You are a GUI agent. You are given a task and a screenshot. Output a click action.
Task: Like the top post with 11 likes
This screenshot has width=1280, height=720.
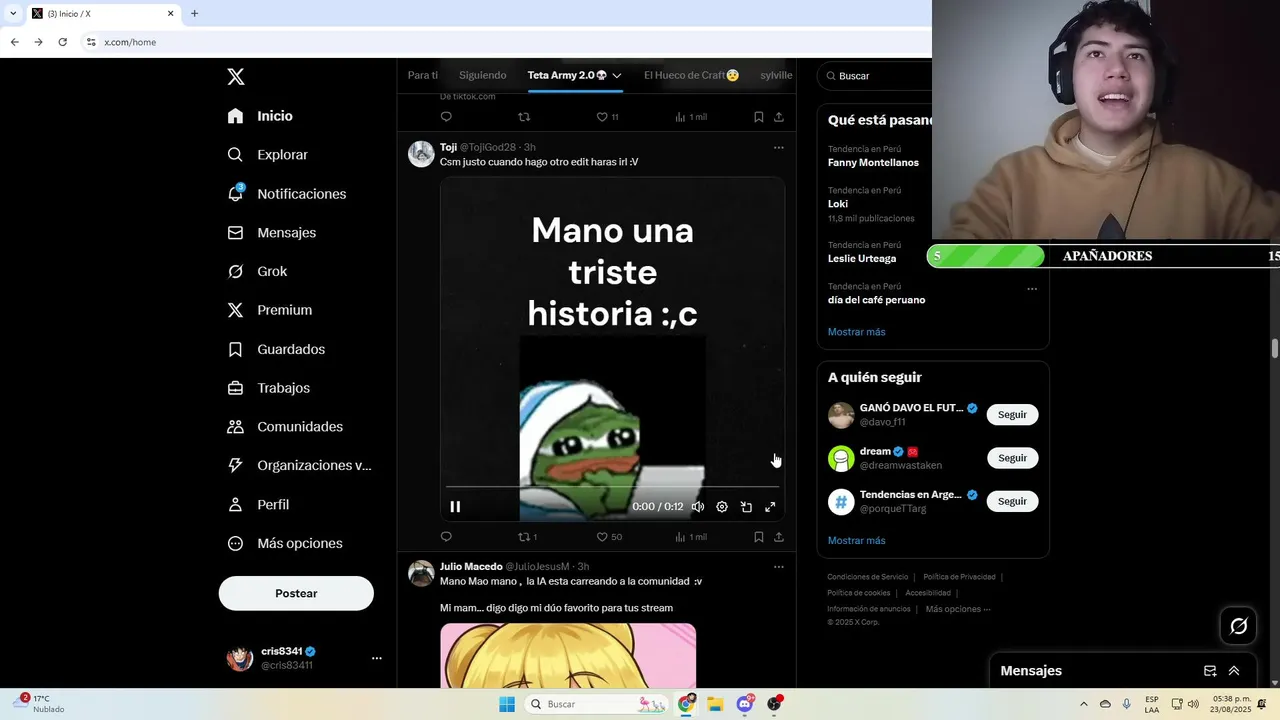point(607,117)
